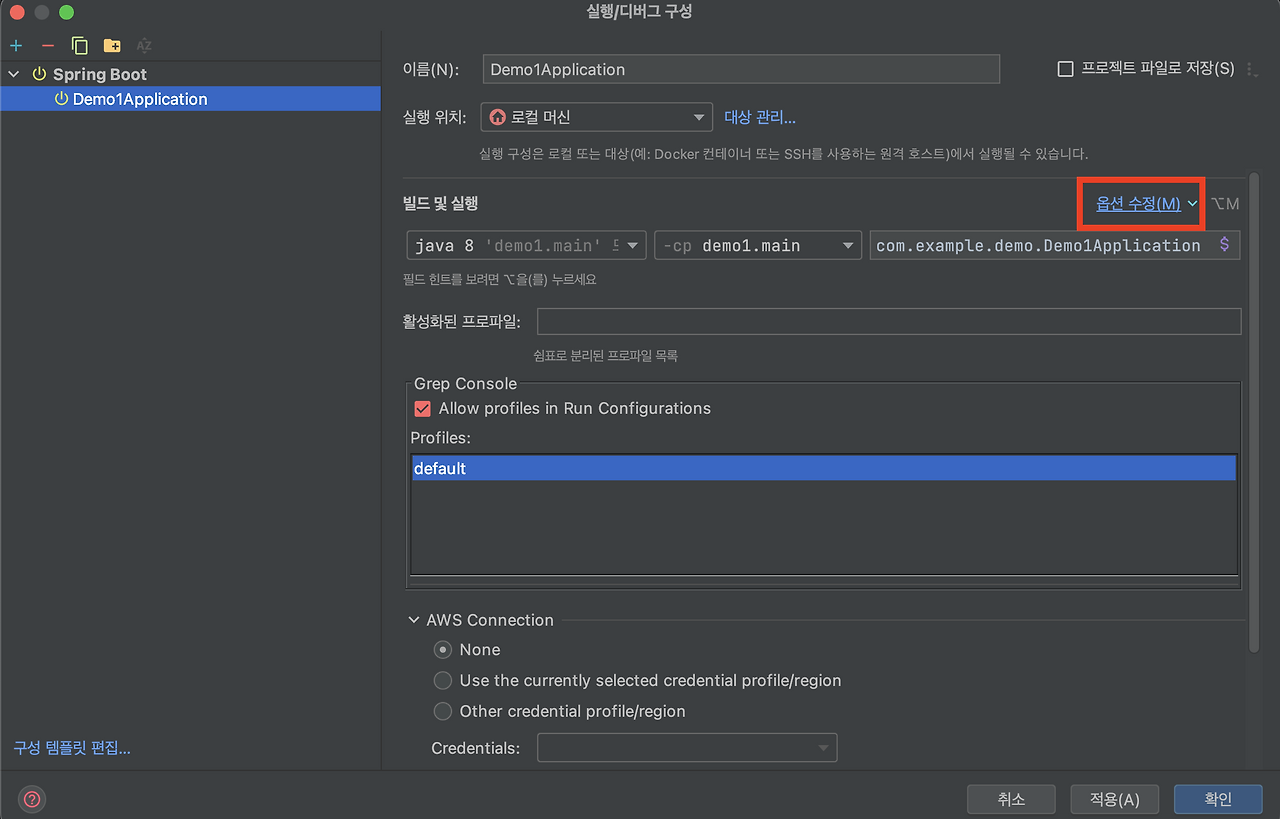
Task: Enable the 프로젝트 파일로 저장 checkbox
Action: pos(1065,68)
